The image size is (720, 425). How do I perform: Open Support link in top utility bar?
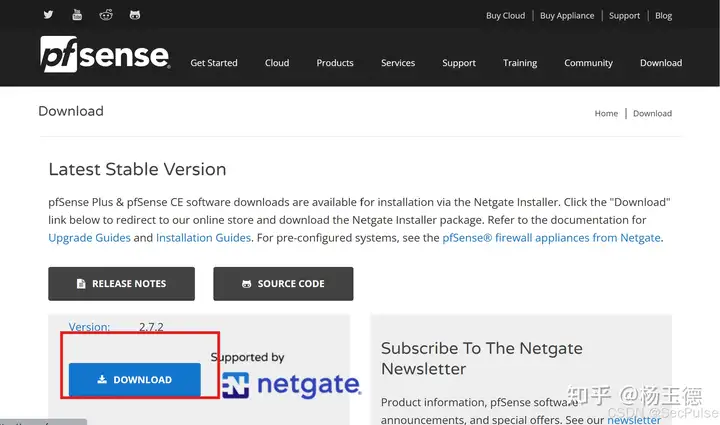[x=624, y=16]
